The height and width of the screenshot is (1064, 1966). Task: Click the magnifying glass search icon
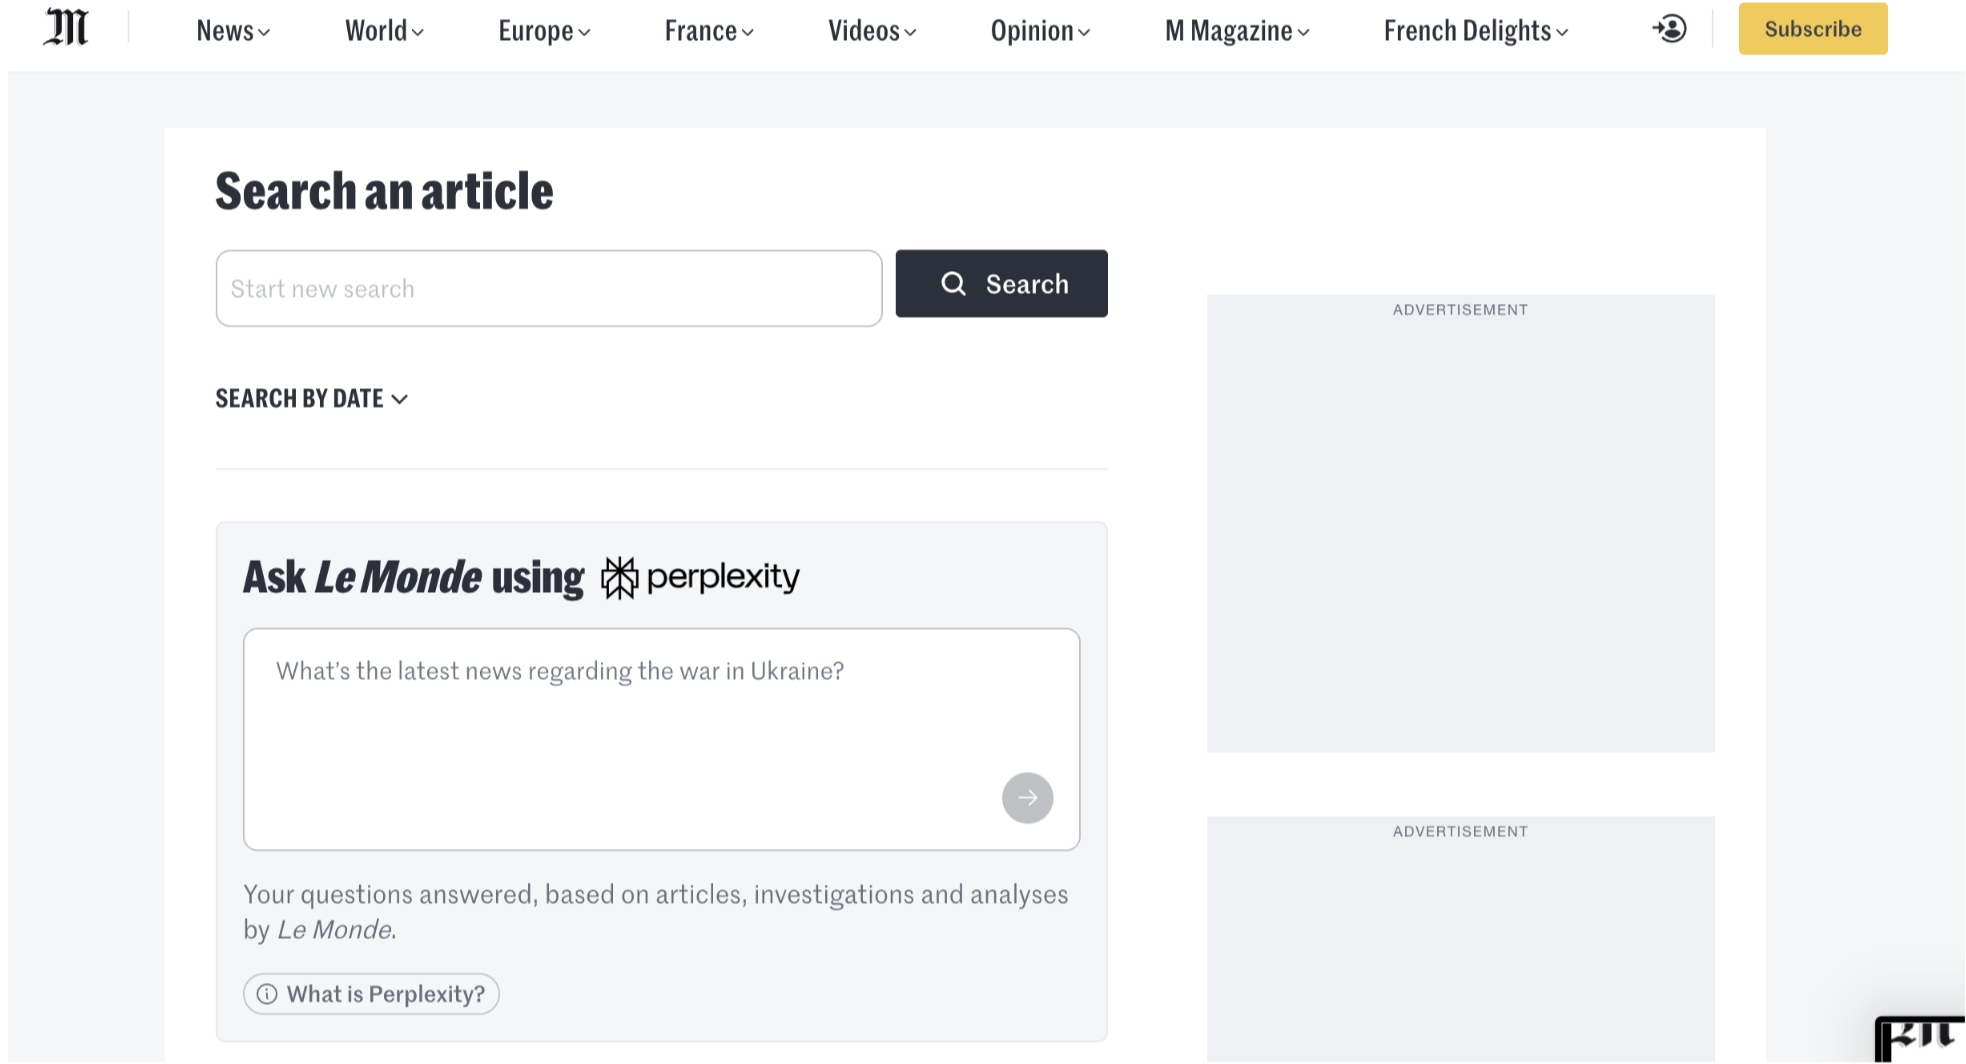953,284
